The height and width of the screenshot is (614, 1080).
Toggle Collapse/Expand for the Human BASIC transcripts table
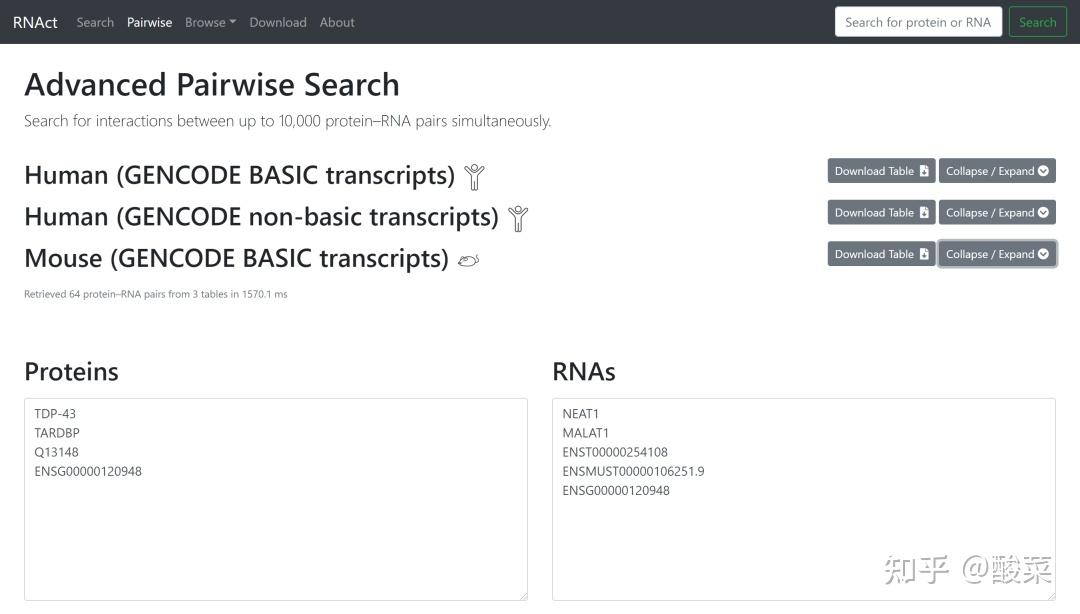click(997, 170)
